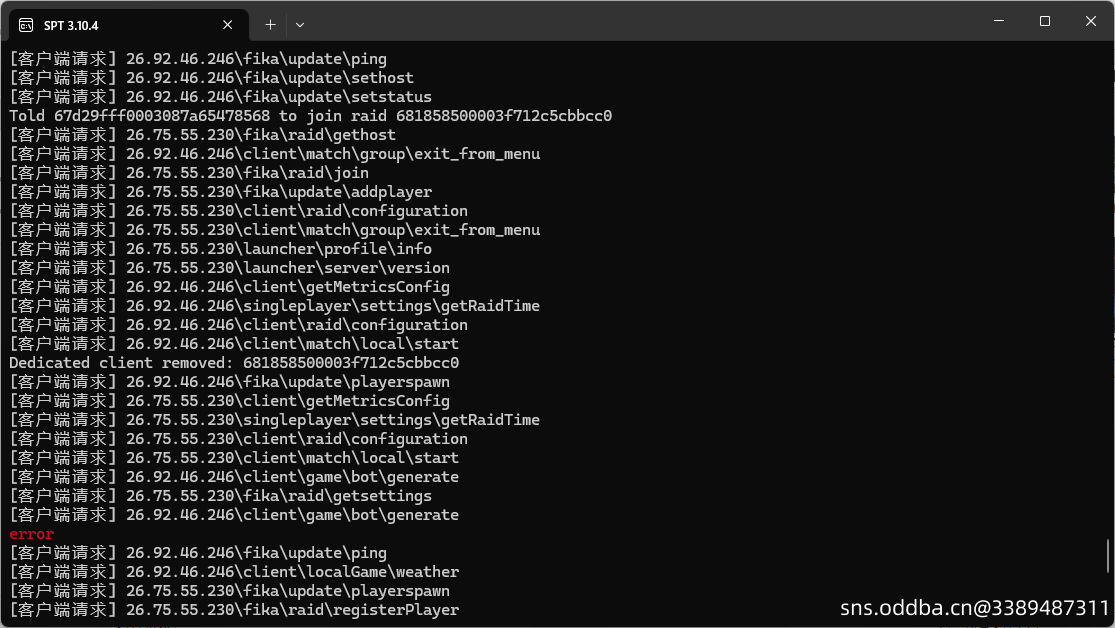The height and width of the screenshot is (628, 1115).
Task: Expand the new tab profile dropdown
Action: point(300,25)
